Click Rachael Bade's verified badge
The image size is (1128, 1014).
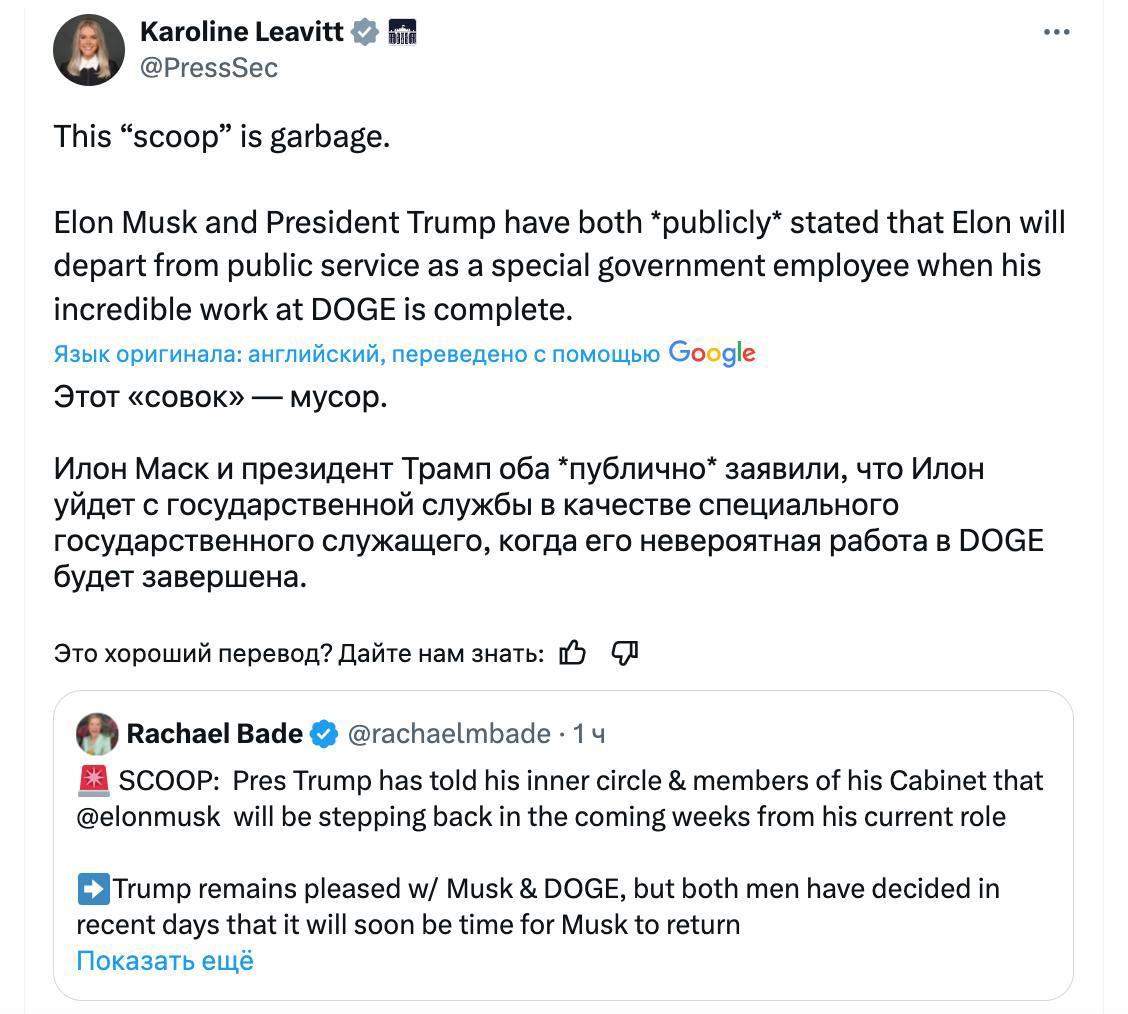[324, 734]
